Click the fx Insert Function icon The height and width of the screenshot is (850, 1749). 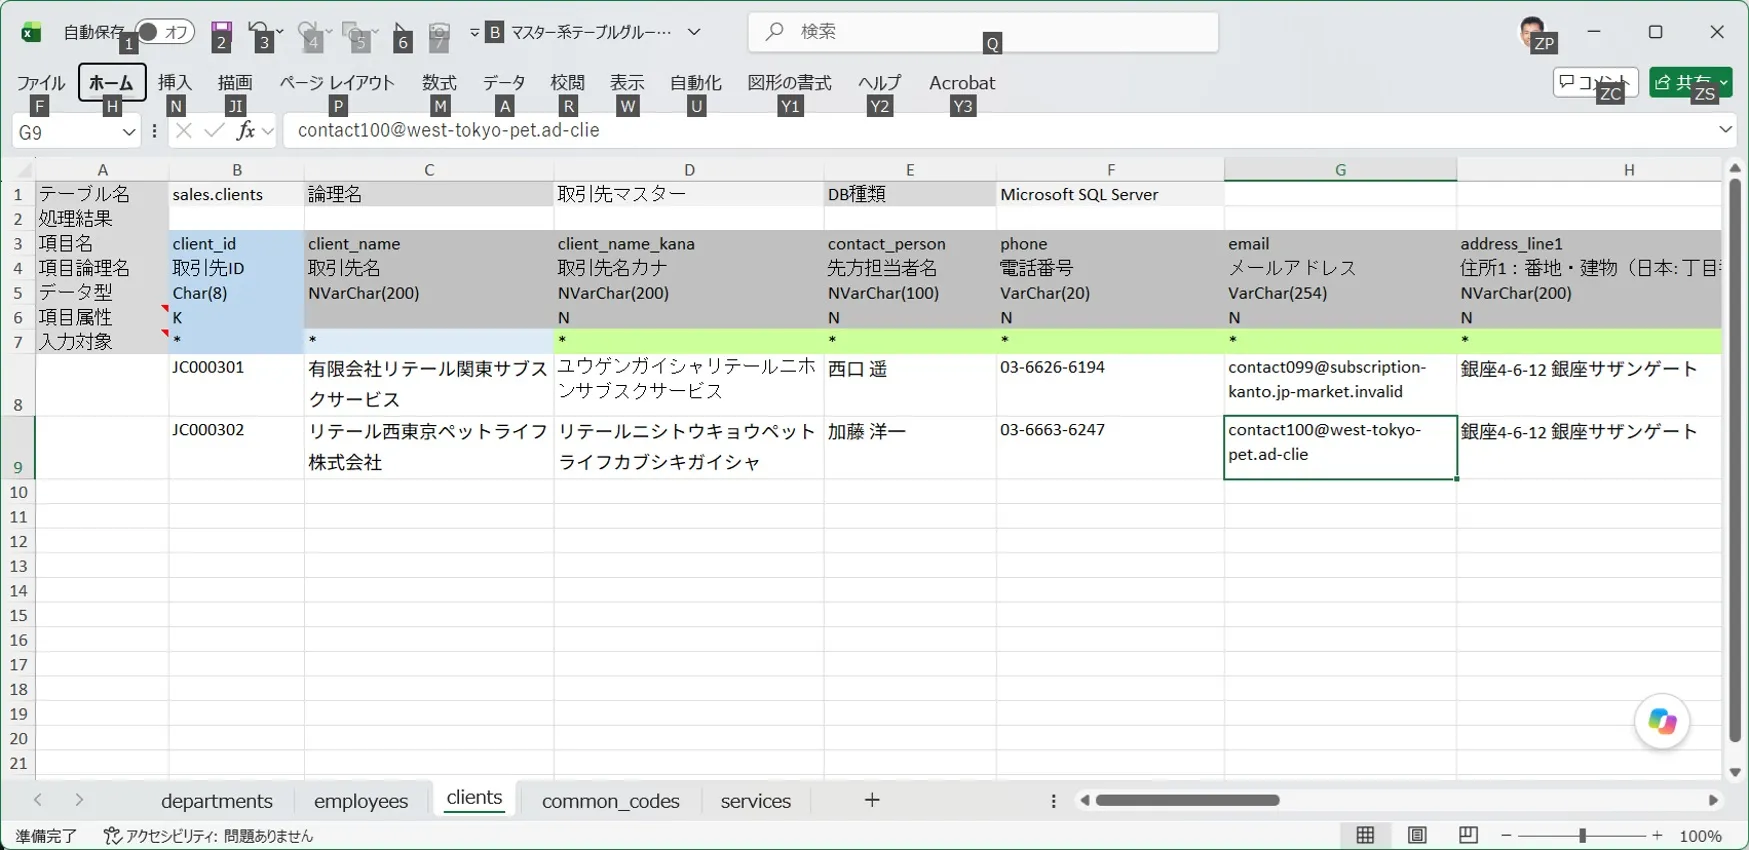point(245,131)
